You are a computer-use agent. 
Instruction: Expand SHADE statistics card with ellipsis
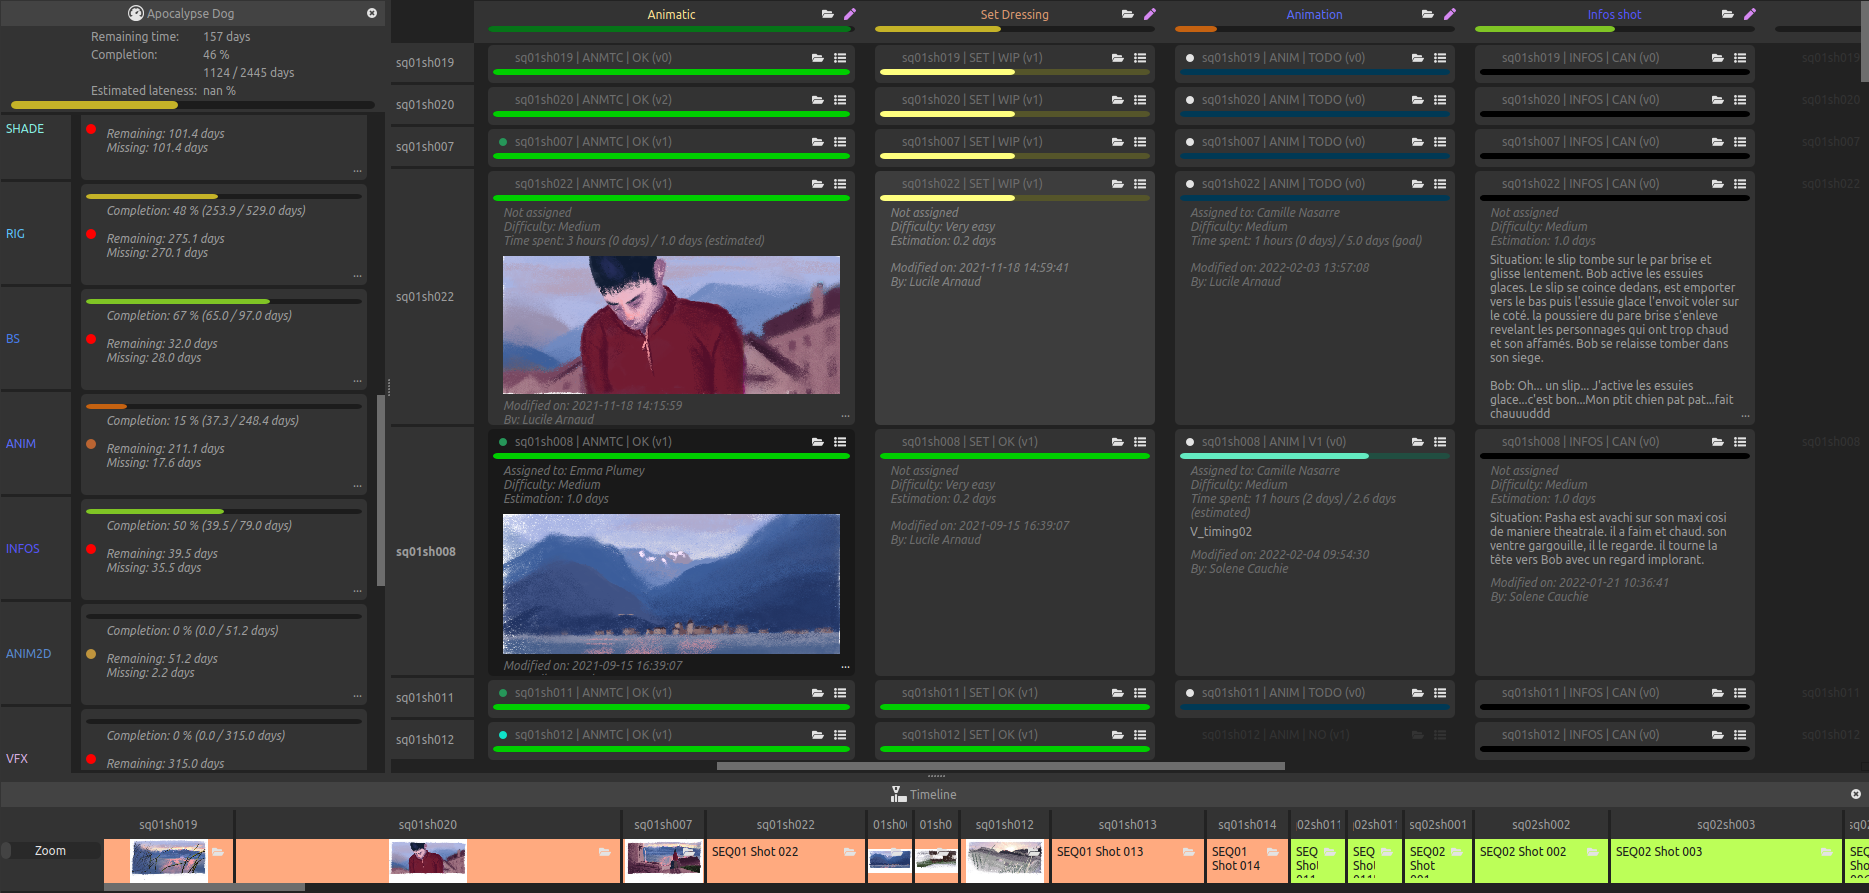coord(357,171)
